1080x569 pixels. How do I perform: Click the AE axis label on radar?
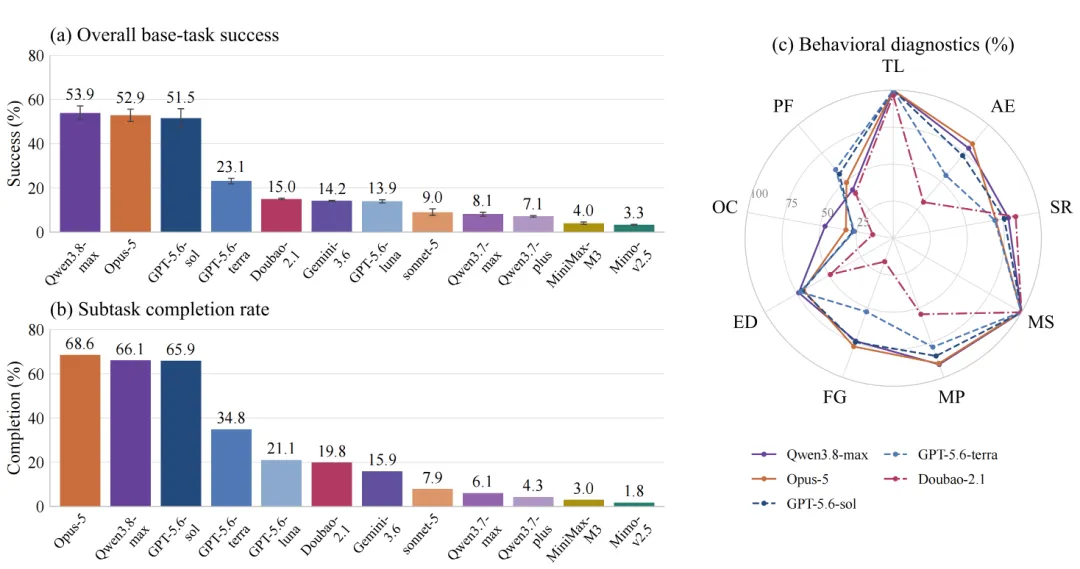pyautogui.click(x=1003, y=107)
